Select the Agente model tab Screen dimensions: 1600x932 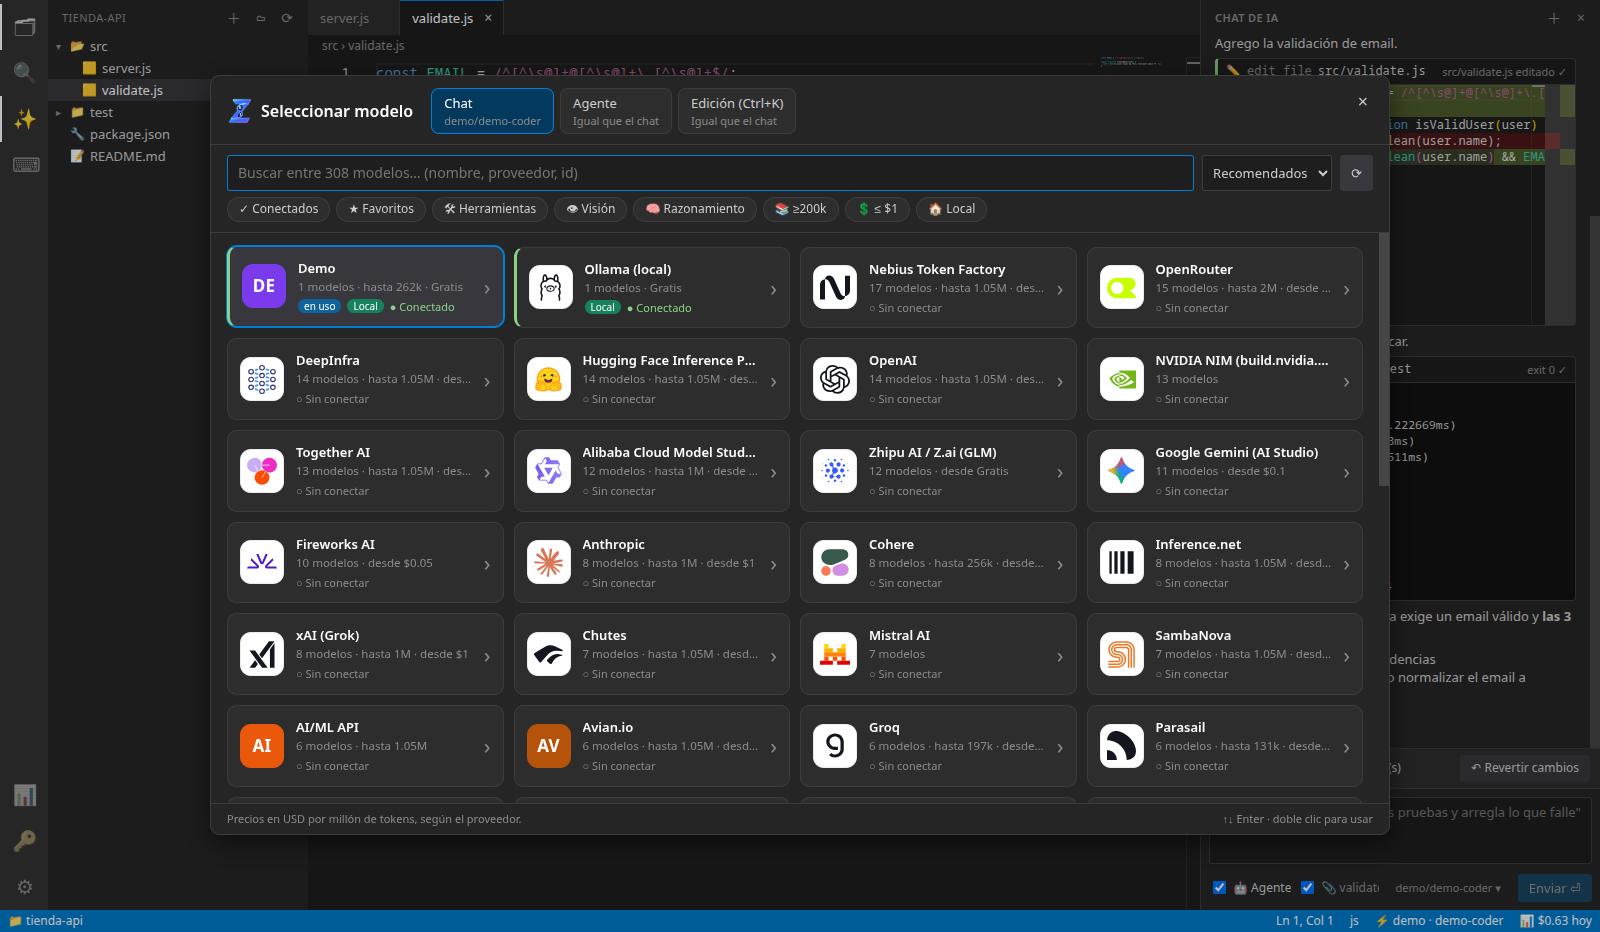coord(615,111)
